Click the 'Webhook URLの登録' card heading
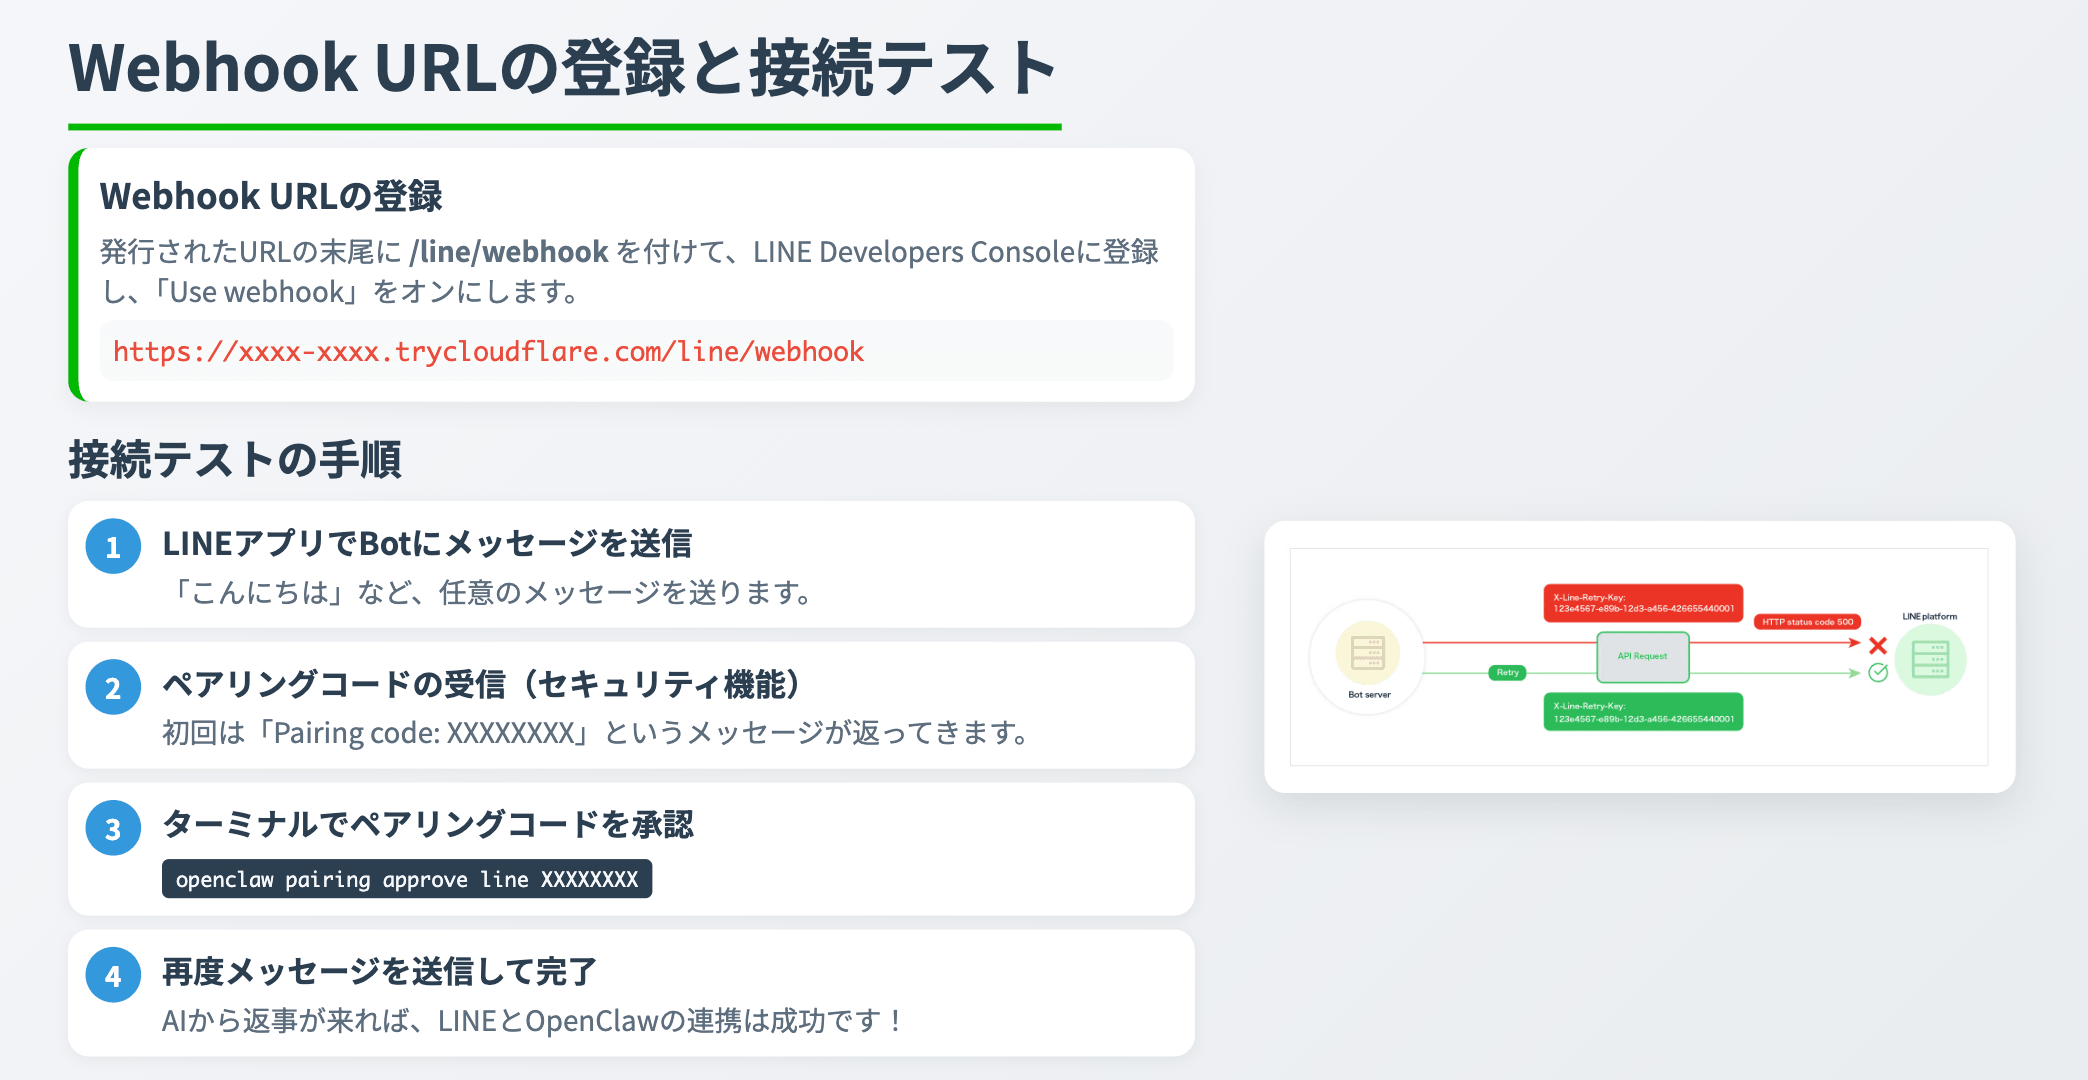Image resolution: width=2088 pixels, height=1080 pixels. click(x=271, y=197)
